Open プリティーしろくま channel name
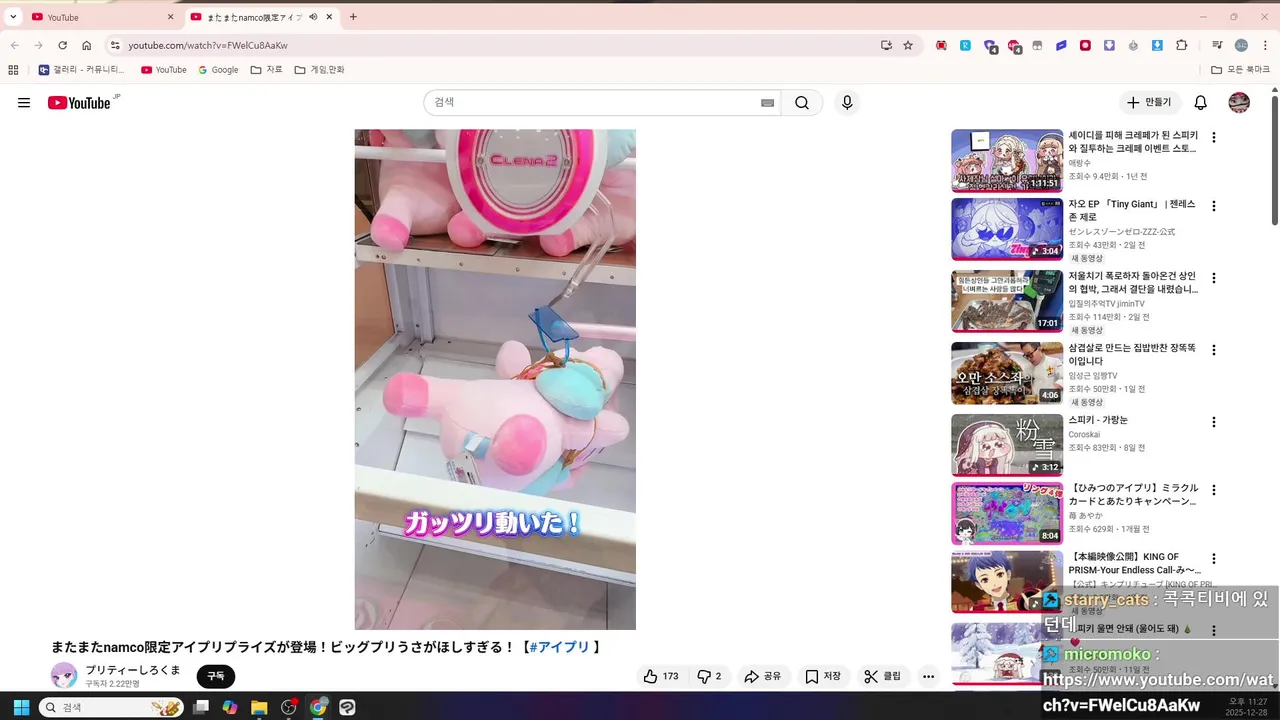The height and width of the screenshot is (720, 1280). tap(133, 670)
